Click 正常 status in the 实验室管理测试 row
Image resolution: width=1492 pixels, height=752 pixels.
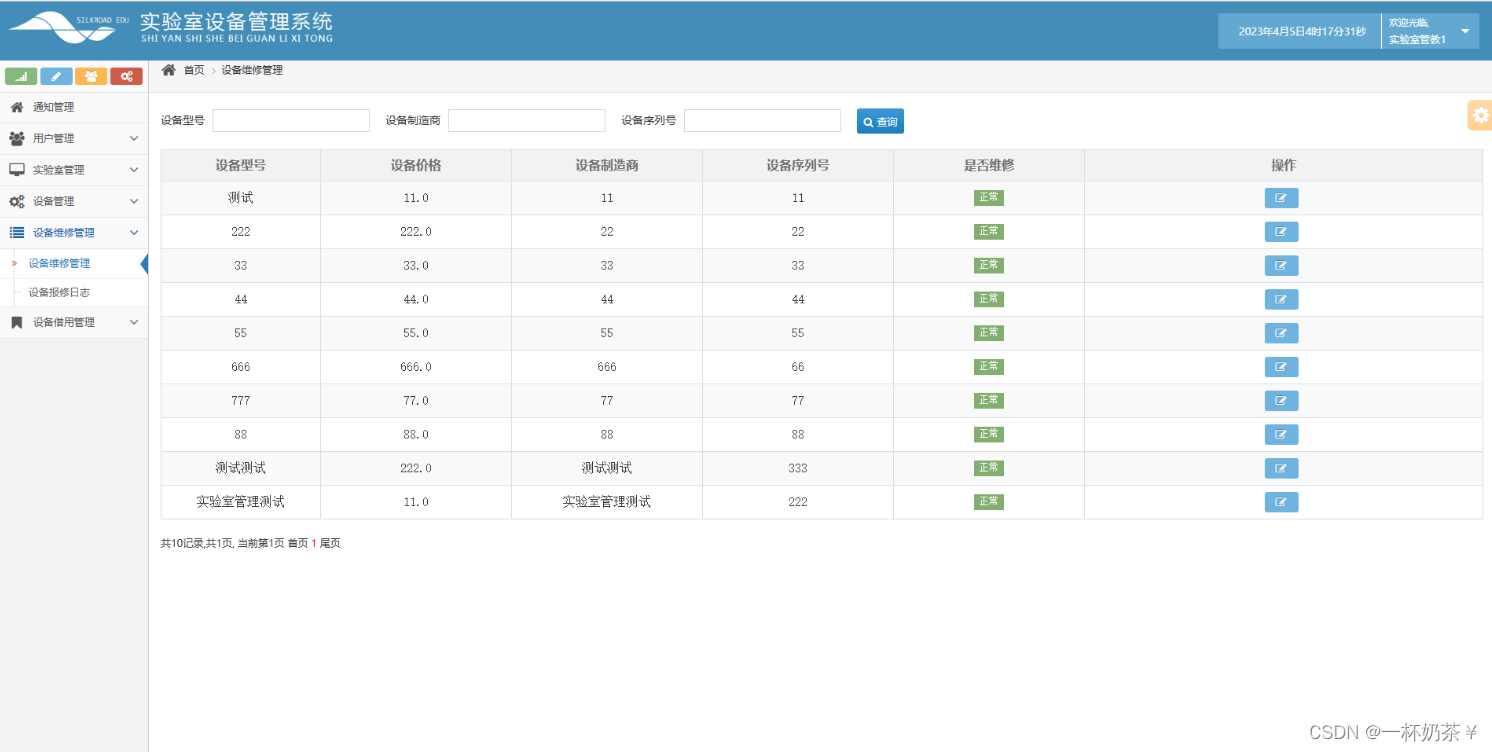tap(989, 502)
